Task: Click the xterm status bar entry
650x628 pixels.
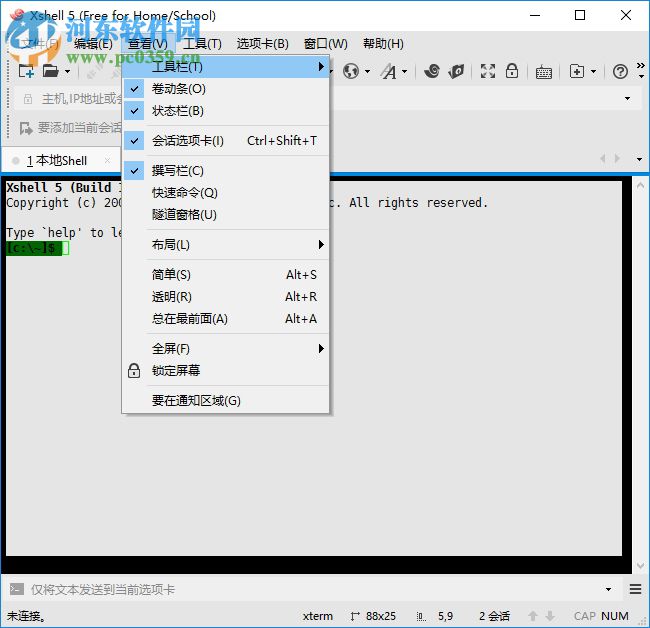Action: (x=318, y=616)
